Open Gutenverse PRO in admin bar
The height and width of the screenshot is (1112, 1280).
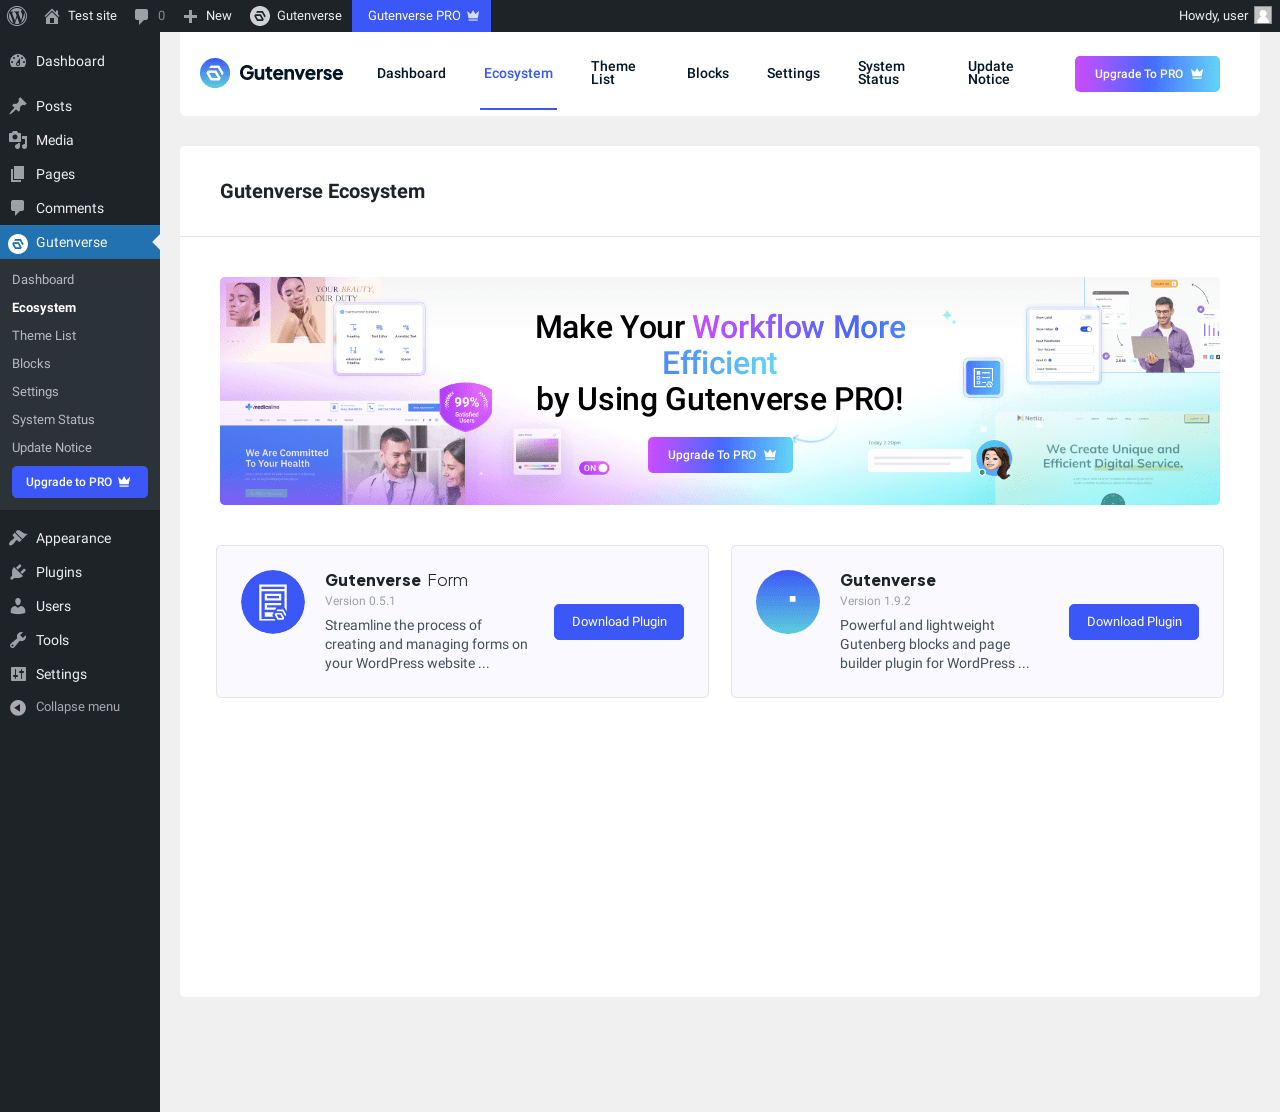pyautogui.click(x=421, y=16)
